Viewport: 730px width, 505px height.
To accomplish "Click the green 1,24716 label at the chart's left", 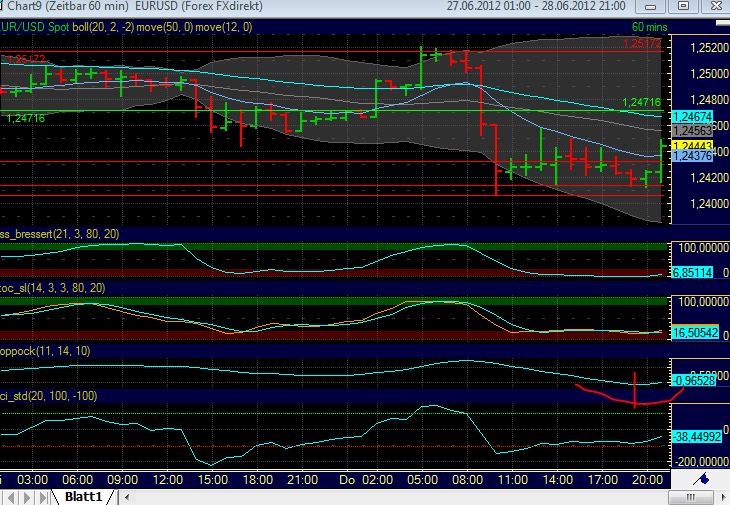I will pos(26,119).
